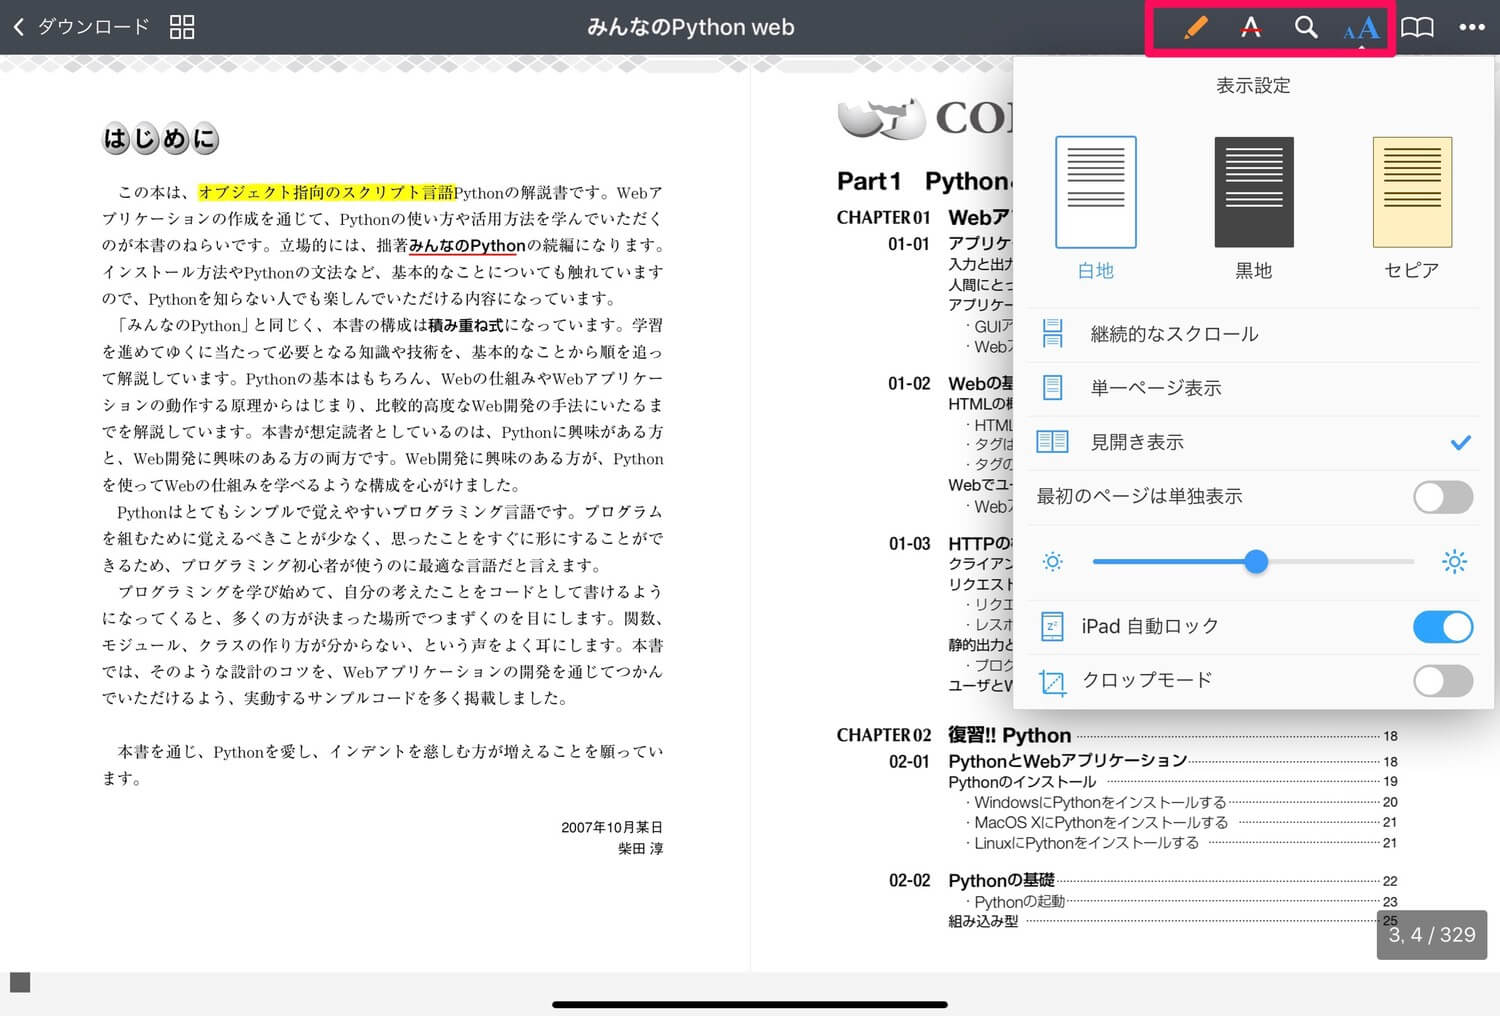This screenshot has width=1500, height=1016.
Task: Tap the low brightness sun icon
Action: (x=1052, y=562)
